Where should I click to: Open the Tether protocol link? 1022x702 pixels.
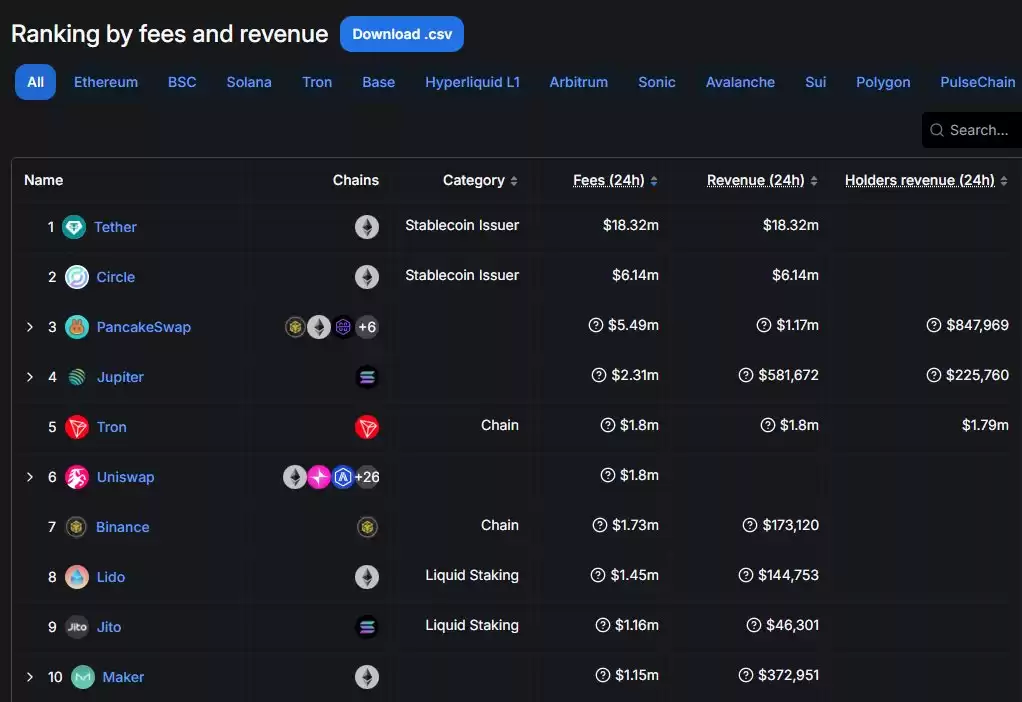coord(115,227)
